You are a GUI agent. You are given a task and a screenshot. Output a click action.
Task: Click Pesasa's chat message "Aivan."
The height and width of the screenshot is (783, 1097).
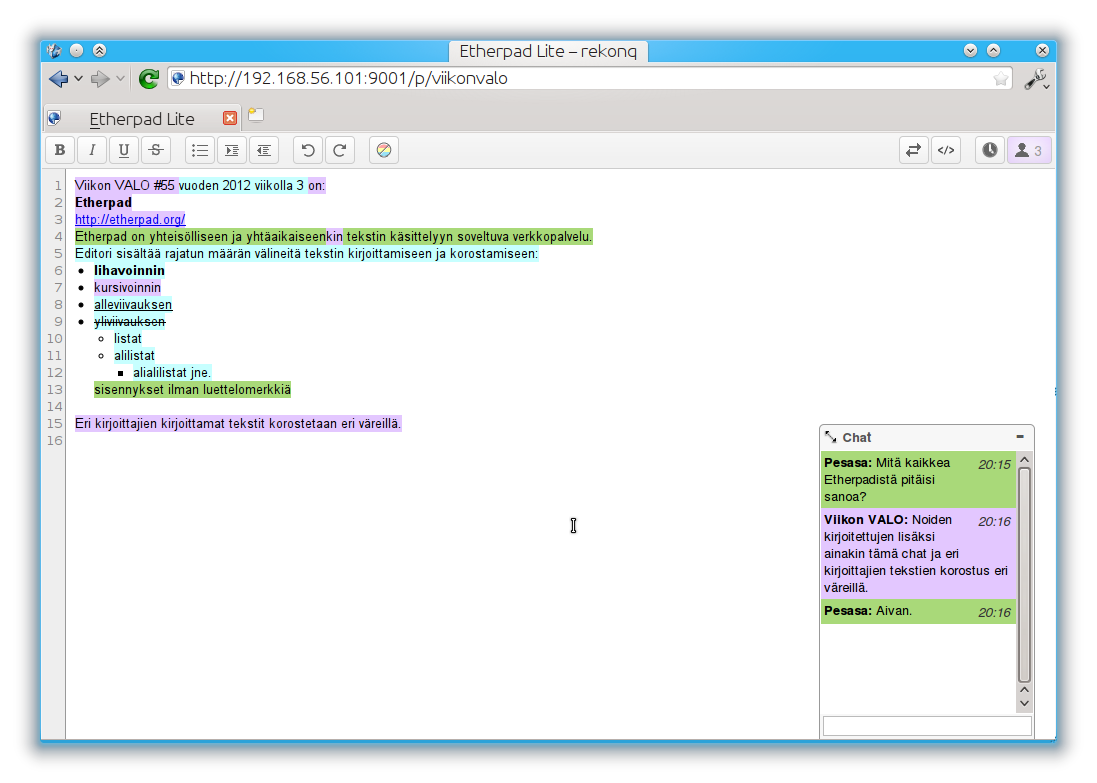[919, 611]
